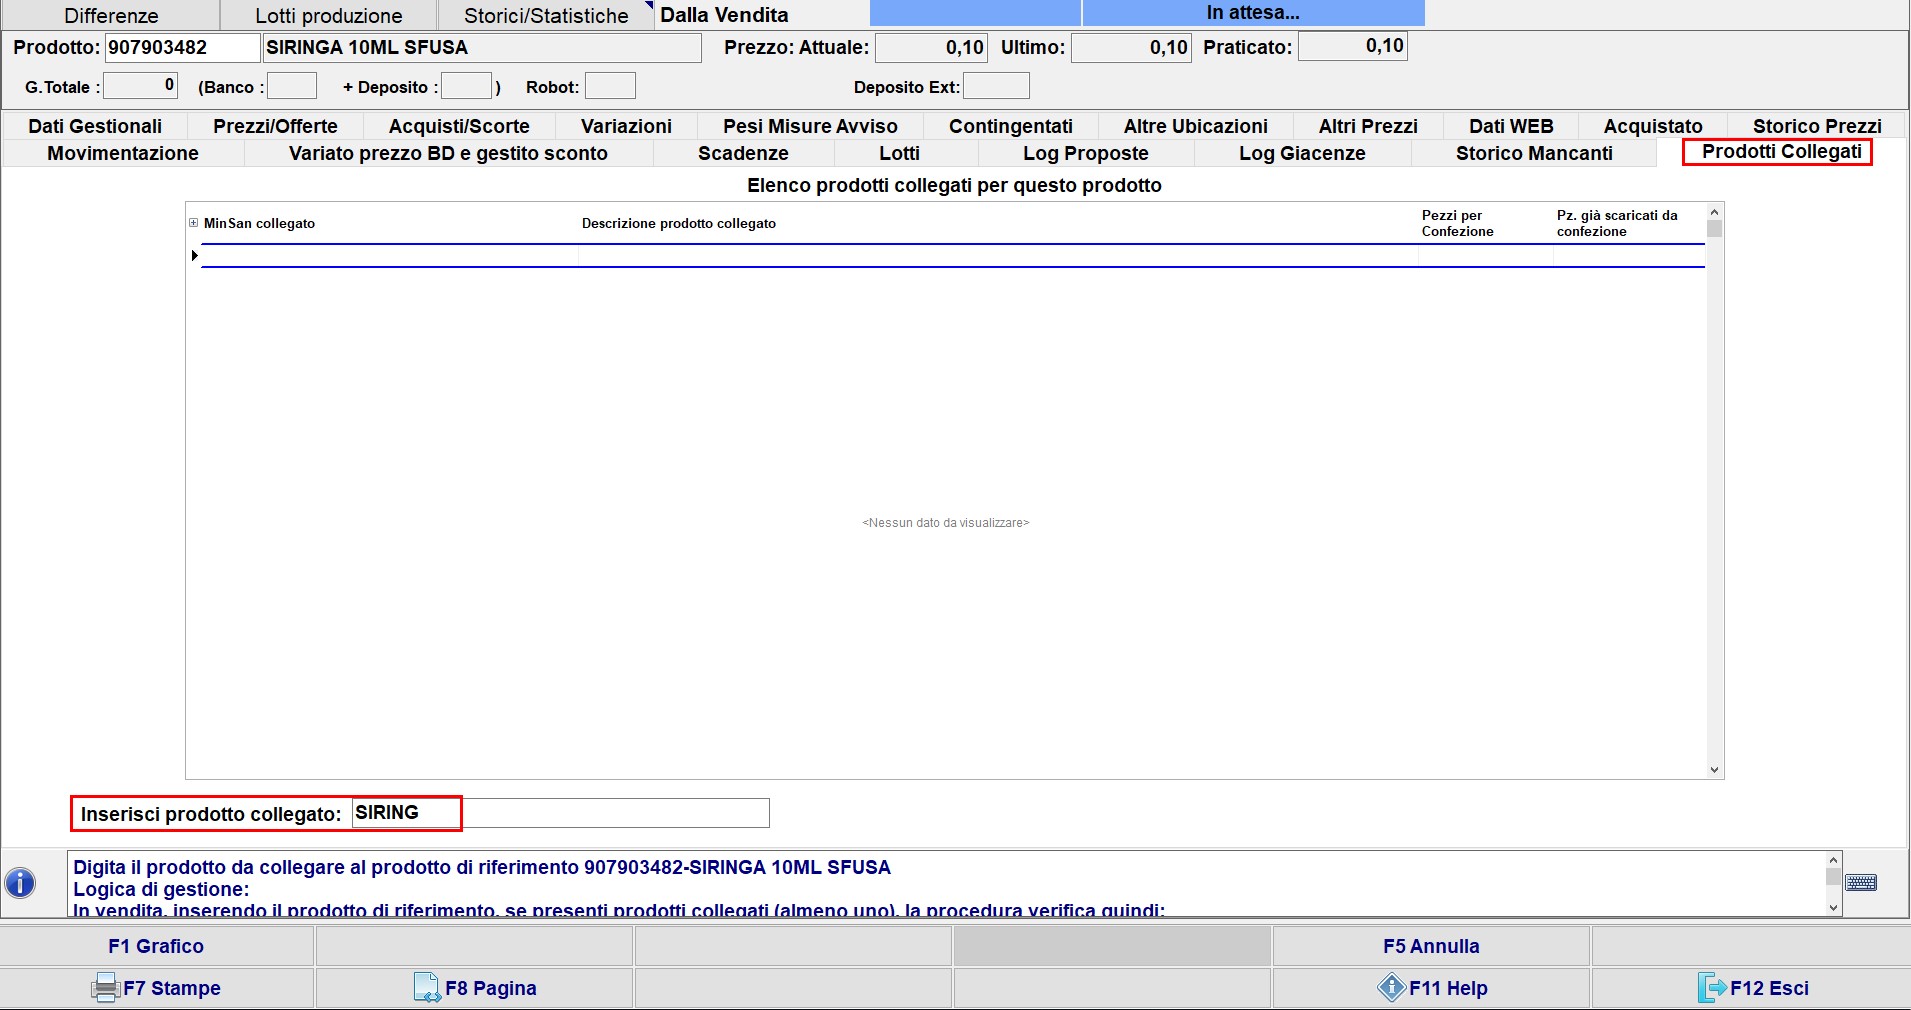The image size is (1911, 1010).
Task: Switch to the Storico Prezzi tab
Action: tap(1816, 126)
